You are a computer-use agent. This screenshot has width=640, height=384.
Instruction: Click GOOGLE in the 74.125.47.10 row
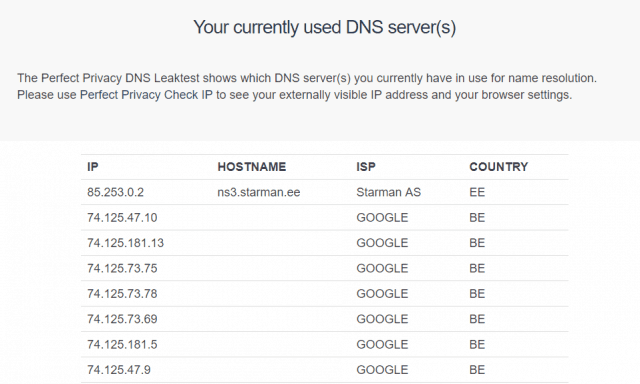coord(382,218)
